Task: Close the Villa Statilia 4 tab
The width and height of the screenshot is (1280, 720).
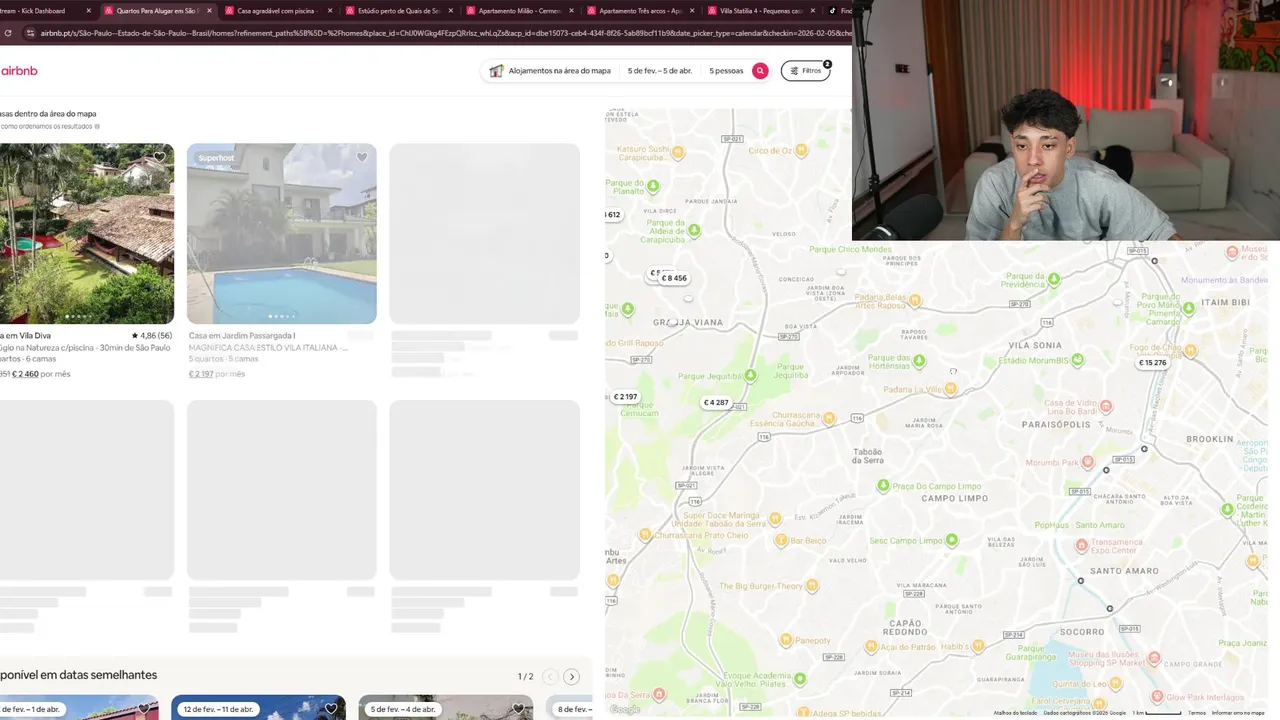Action: pos(812,11)
